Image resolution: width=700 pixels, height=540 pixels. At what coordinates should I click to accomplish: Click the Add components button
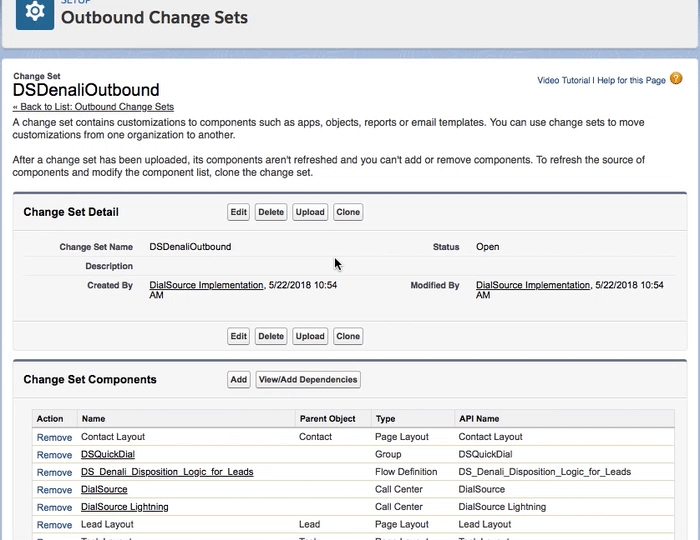click(238, 379)
